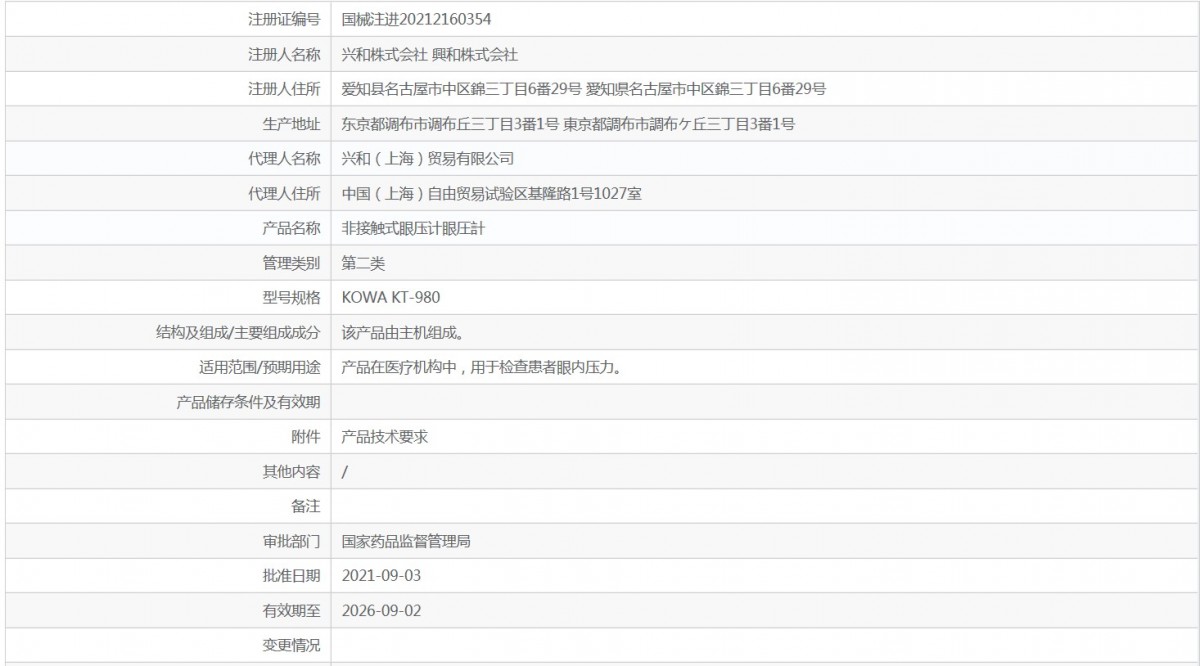The width and height of the screenshot is (1200, 666).
Task: Click the label '备注'
Action: [306, 506]
